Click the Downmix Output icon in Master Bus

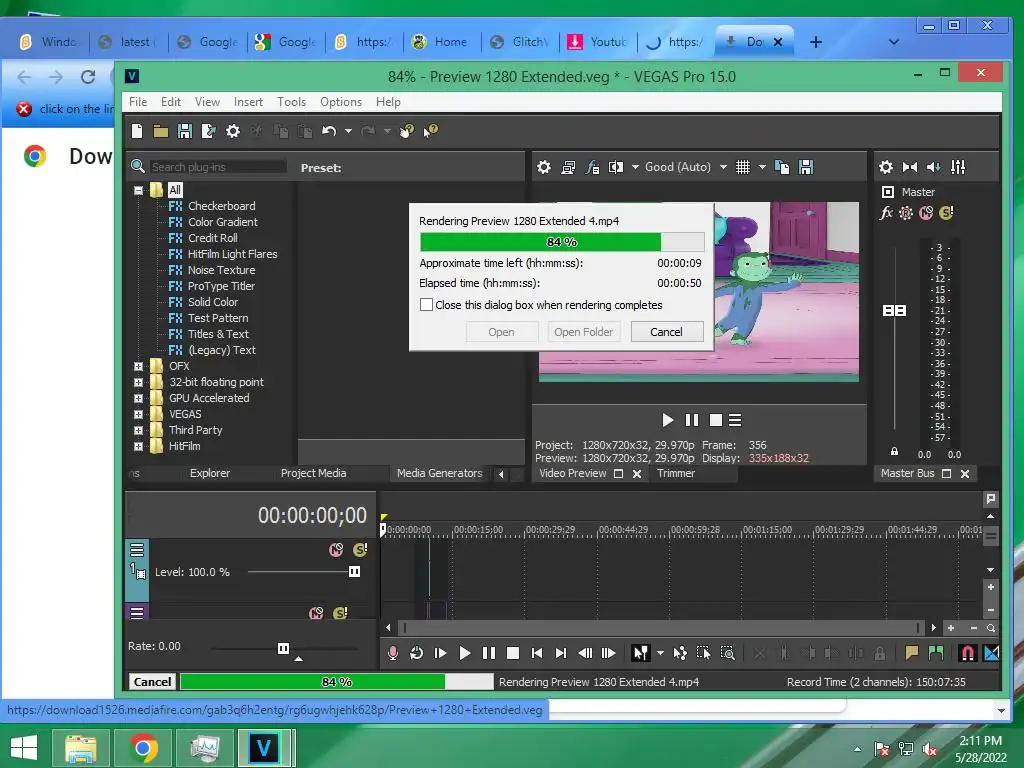910,167
